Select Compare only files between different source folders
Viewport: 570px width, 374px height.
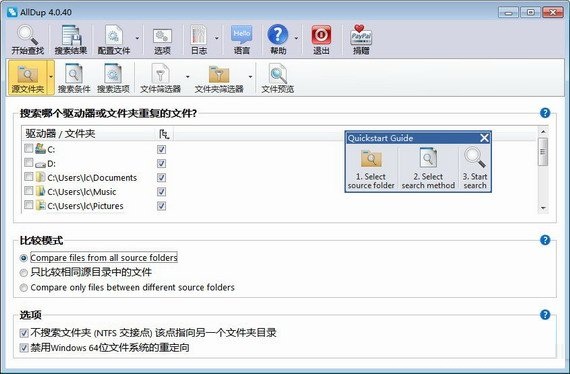[24, 287]
